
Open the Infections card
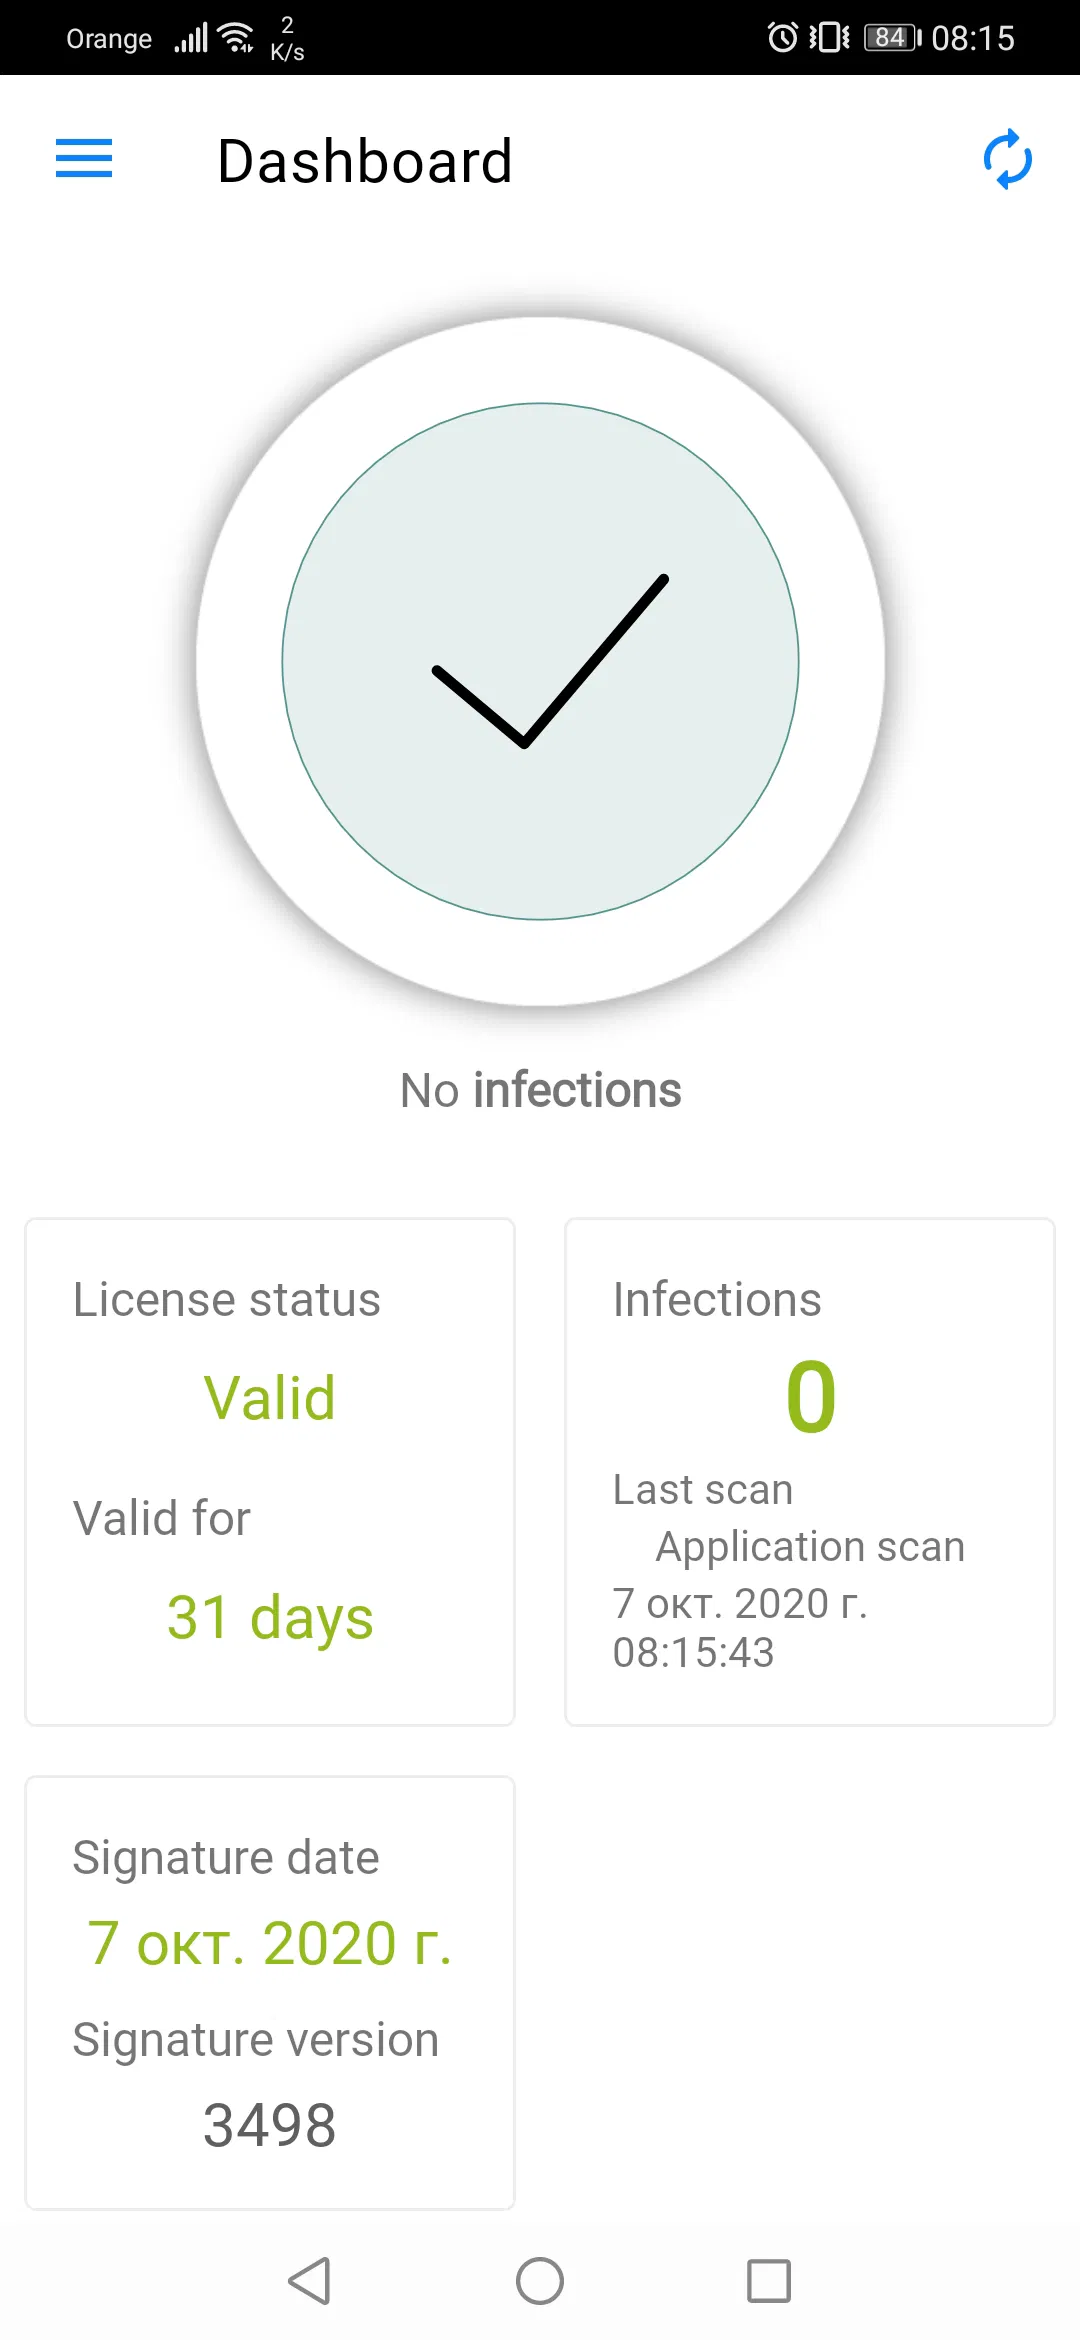(810, 1471)
